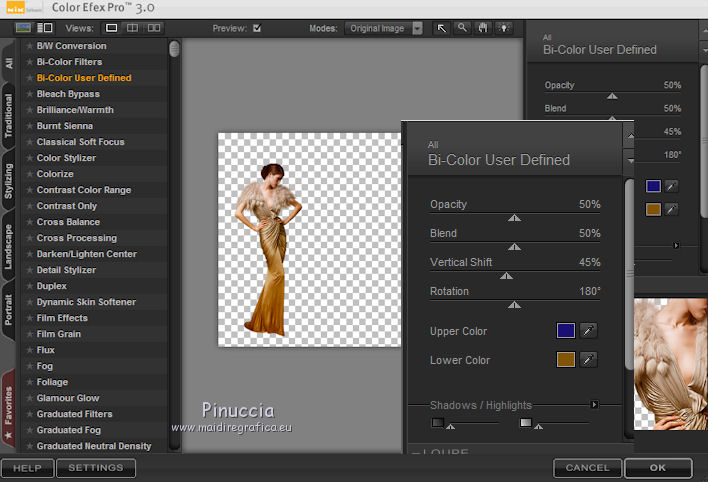708x482 pixels.
Task: Select the arrow pointer tool
Action: 442,28
